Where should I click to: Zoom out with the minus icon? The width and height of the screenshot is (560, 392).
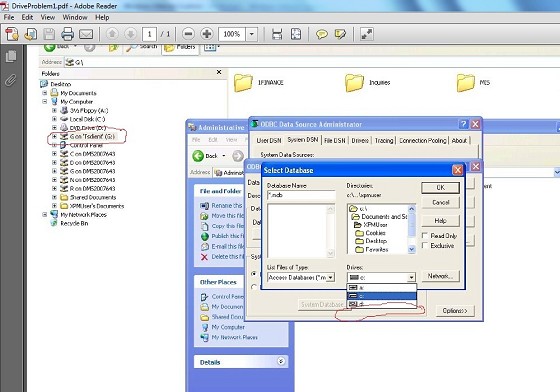[188, 34]
